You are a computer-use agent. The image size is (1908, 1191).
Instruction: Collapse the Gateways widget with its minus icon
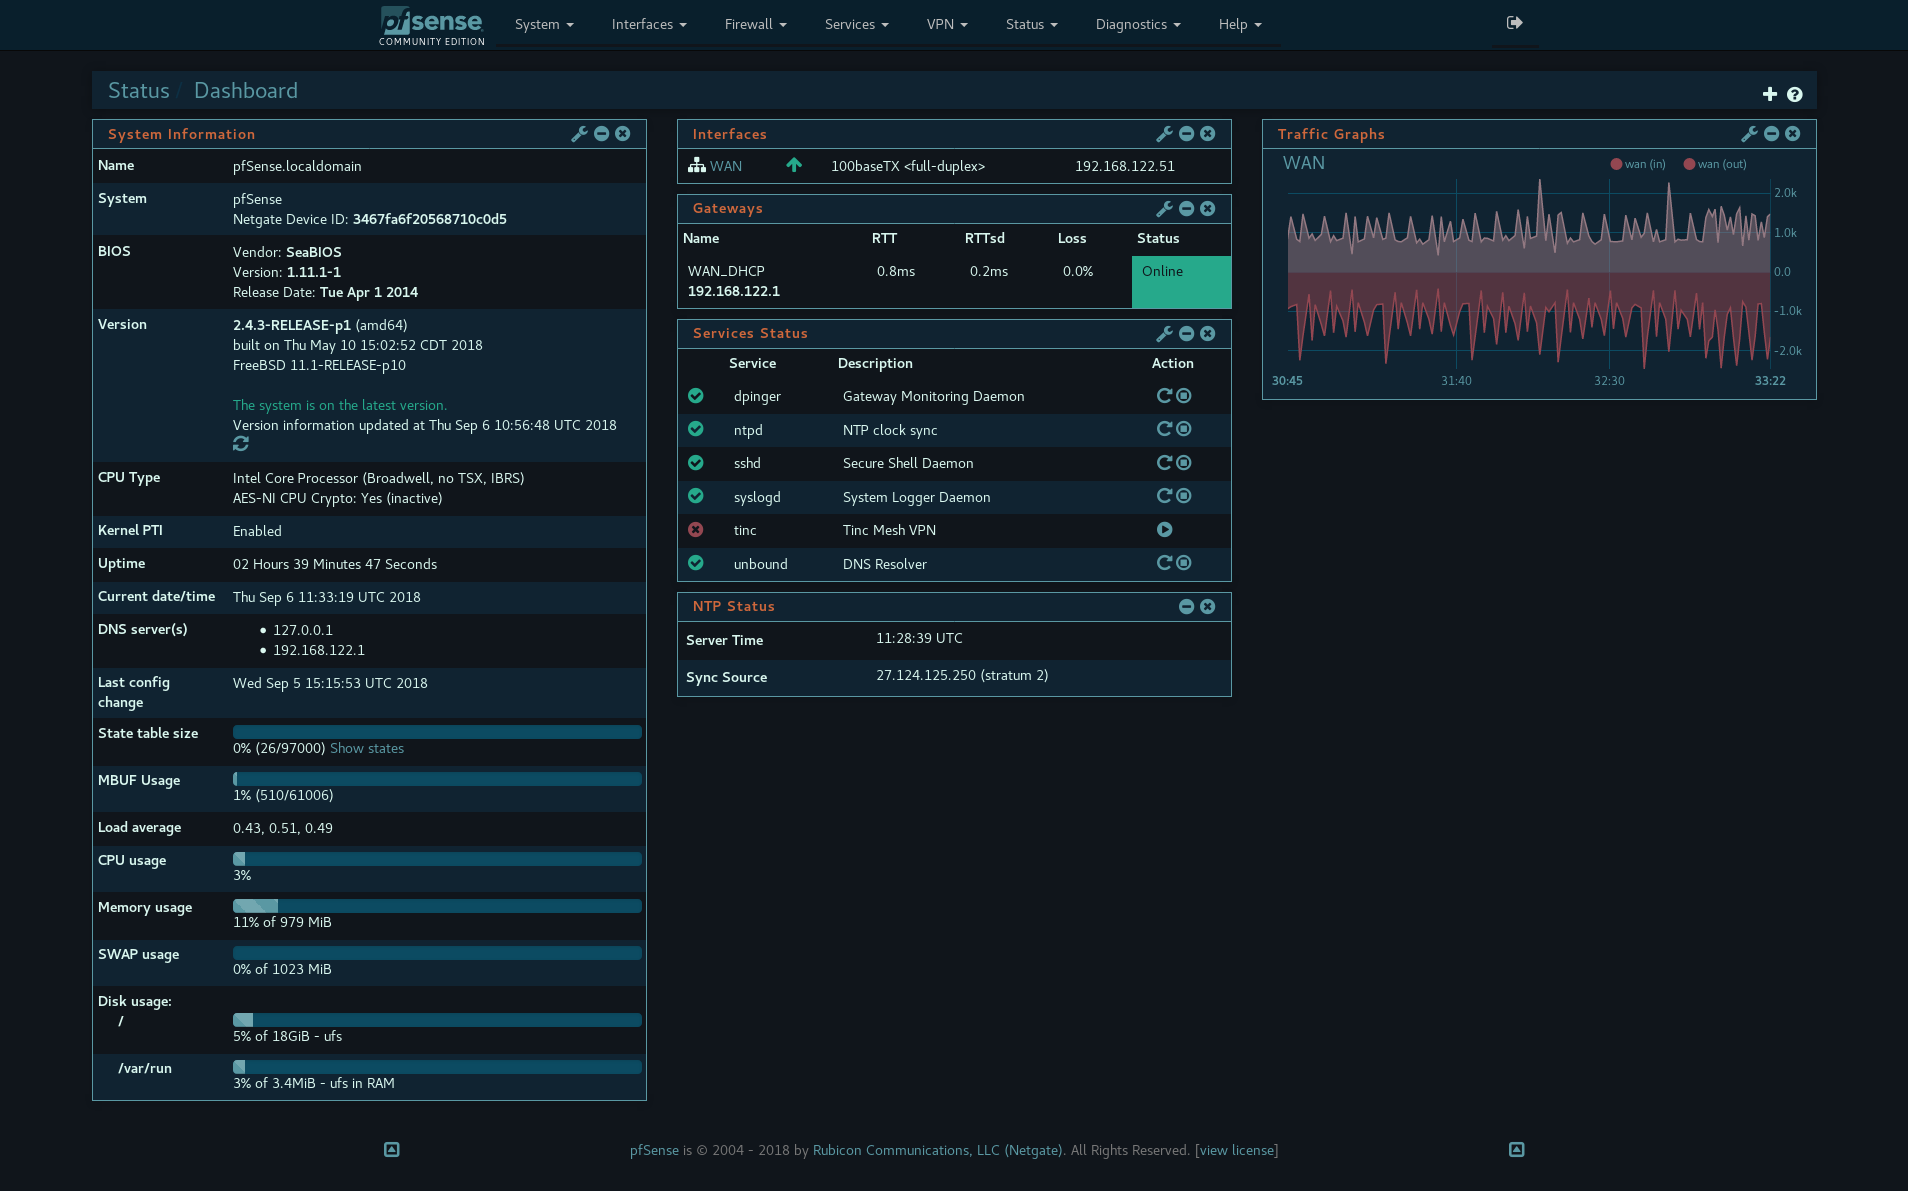[x=1186, y=208]
